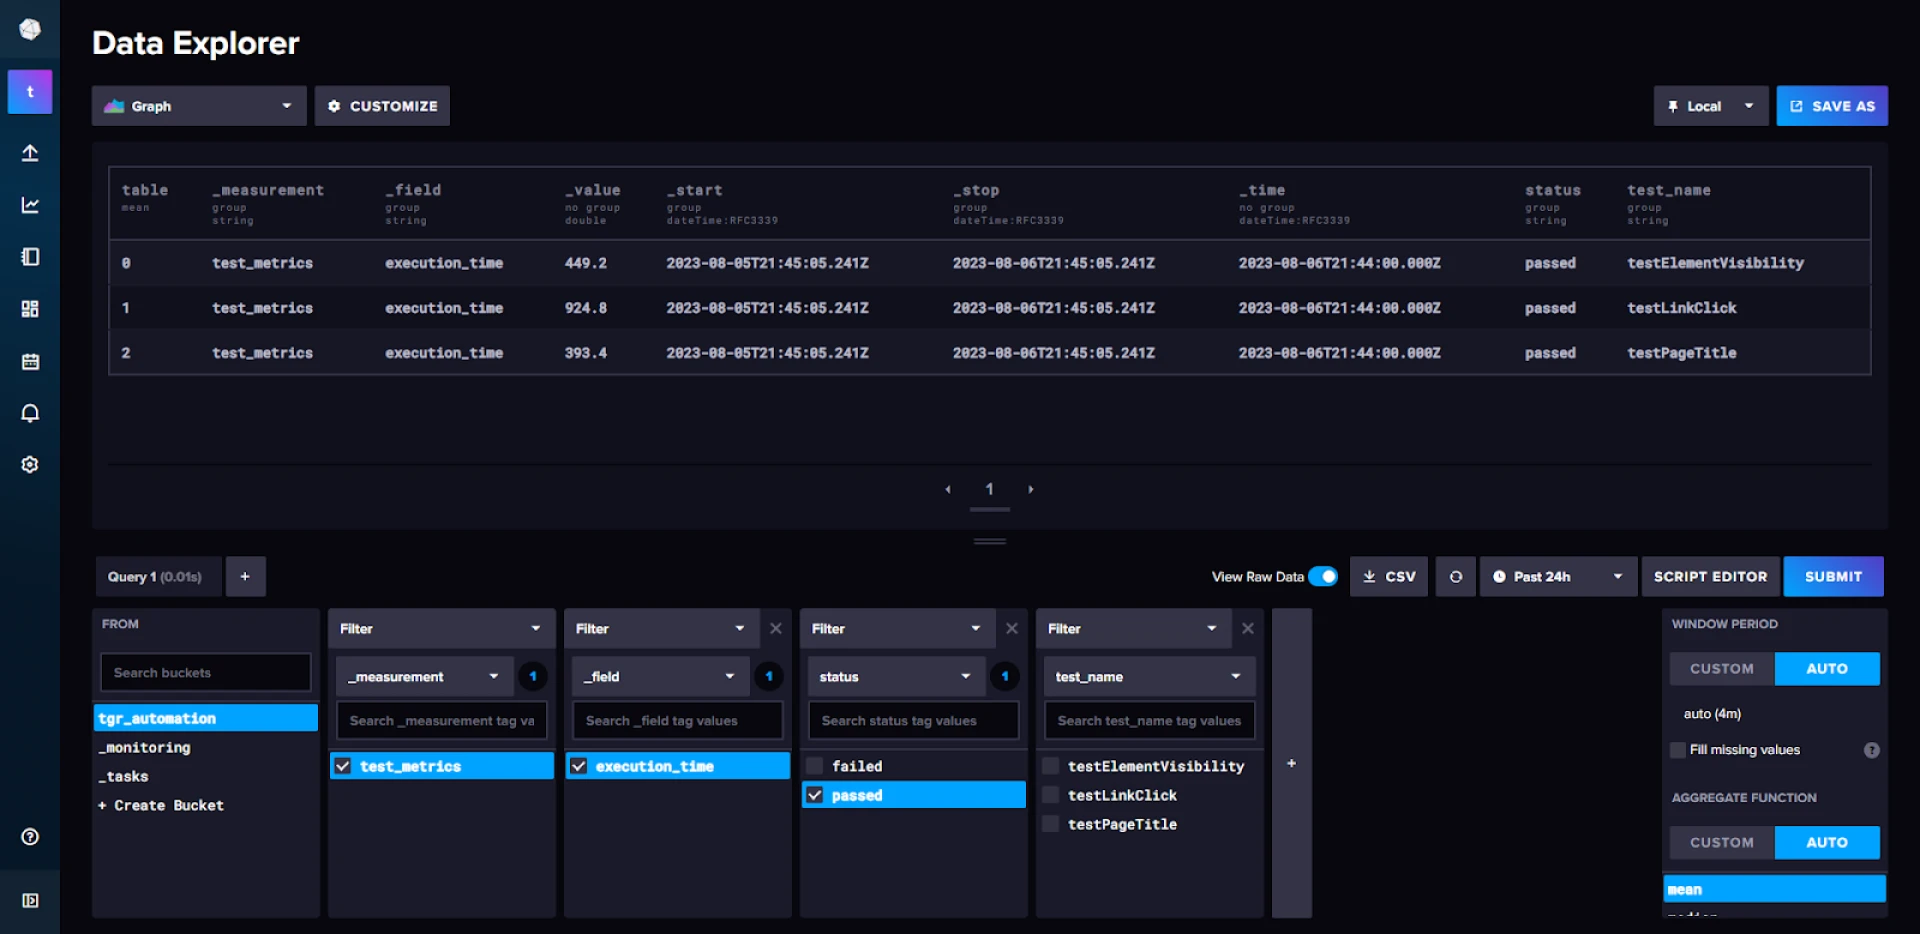This screenshot has width=1920, height=934.
Task: Click the refresh icon beside CSV
Action: [1456, 577]
